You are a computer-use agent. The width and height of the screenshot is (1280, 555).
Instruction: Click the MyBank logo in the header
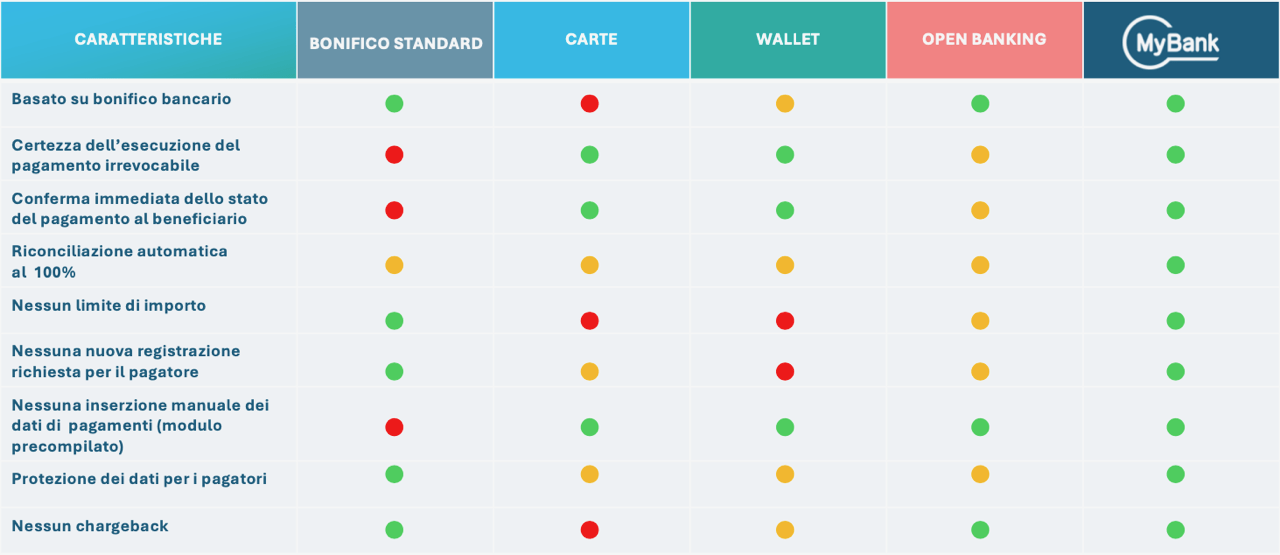(1171, 43)
